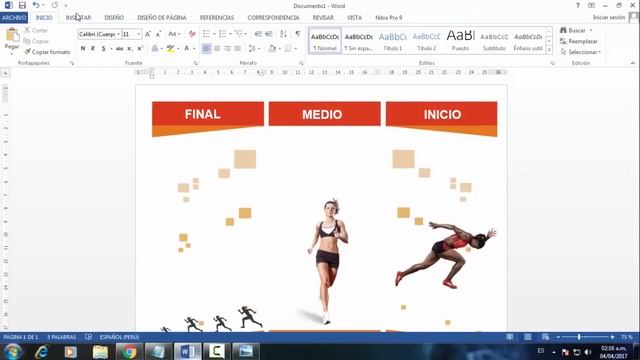This screenshot has width=640, height=360.
Task: Clear all formatting with the eraser icon
Action: pyautogui.click(x=192, y=34)
